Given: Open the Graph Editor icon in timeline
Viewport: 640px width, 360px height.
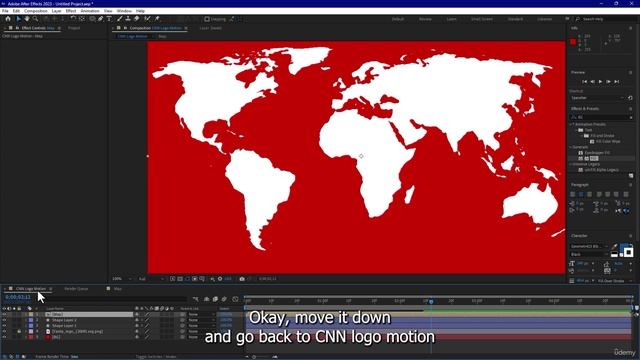Looking at the screenshot, I should pos(235,299).
